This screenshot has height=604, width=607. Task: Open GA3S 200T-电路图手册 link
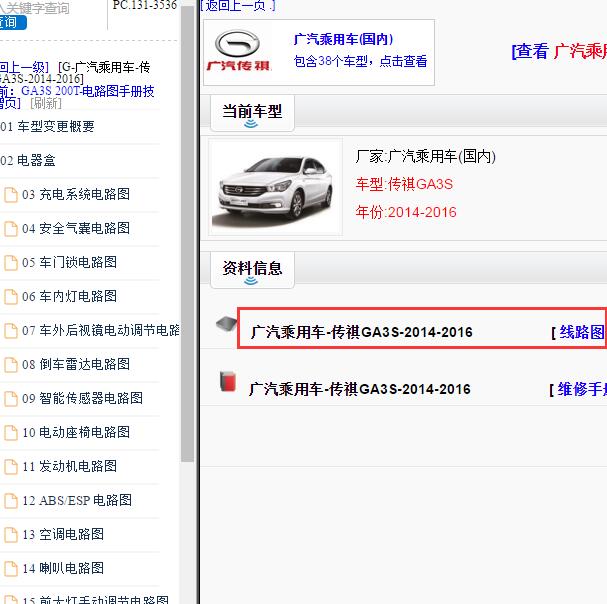point(87,91)
